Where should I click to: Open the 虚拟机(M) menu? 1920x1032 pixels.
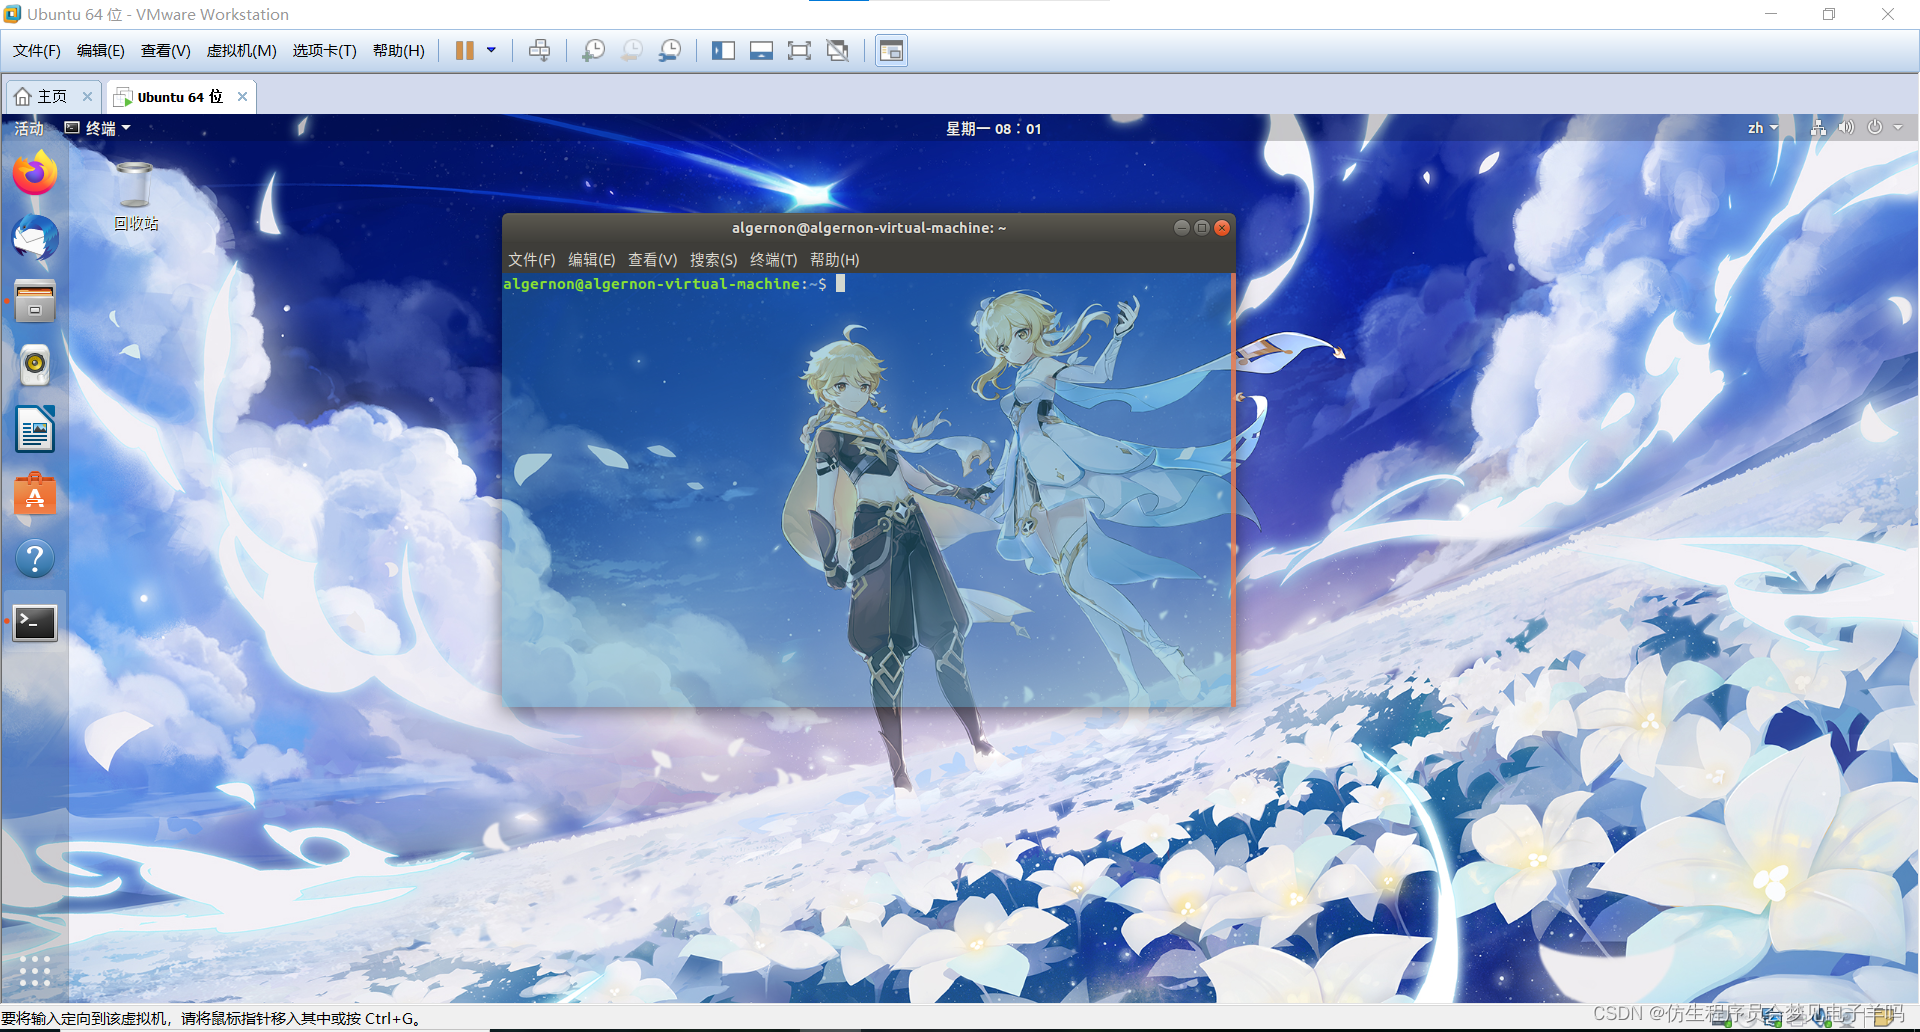point(242,51)
